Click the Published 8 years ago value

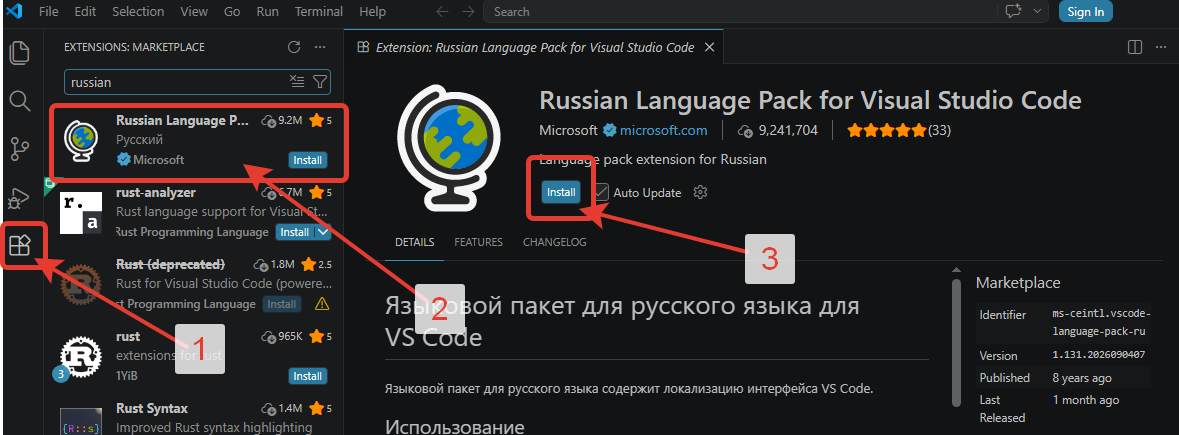click(1083, 378)
